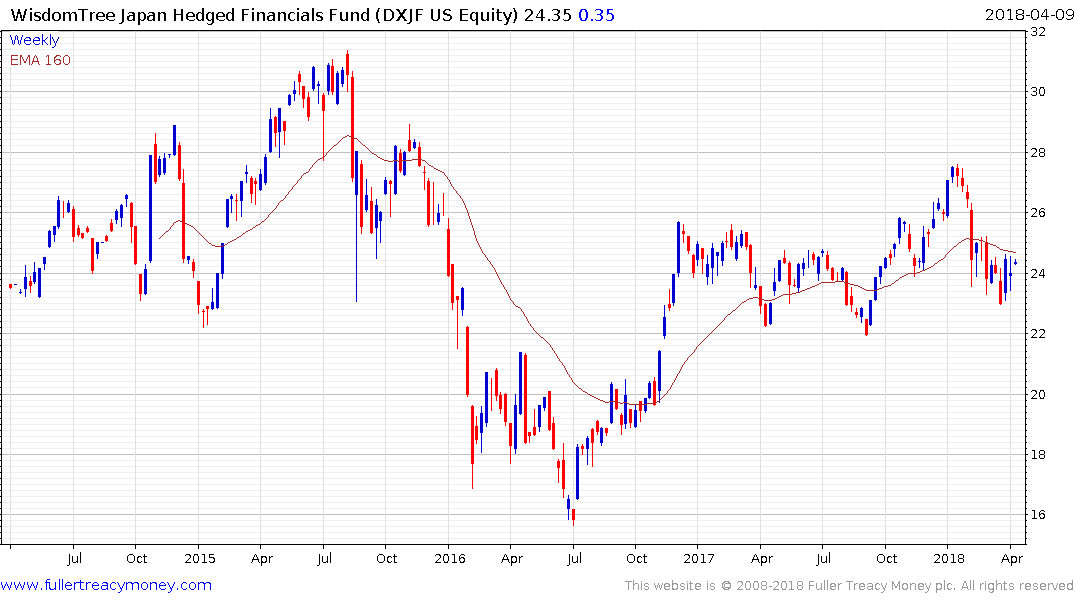Click the 20 price axis label

click(1038, 394)
